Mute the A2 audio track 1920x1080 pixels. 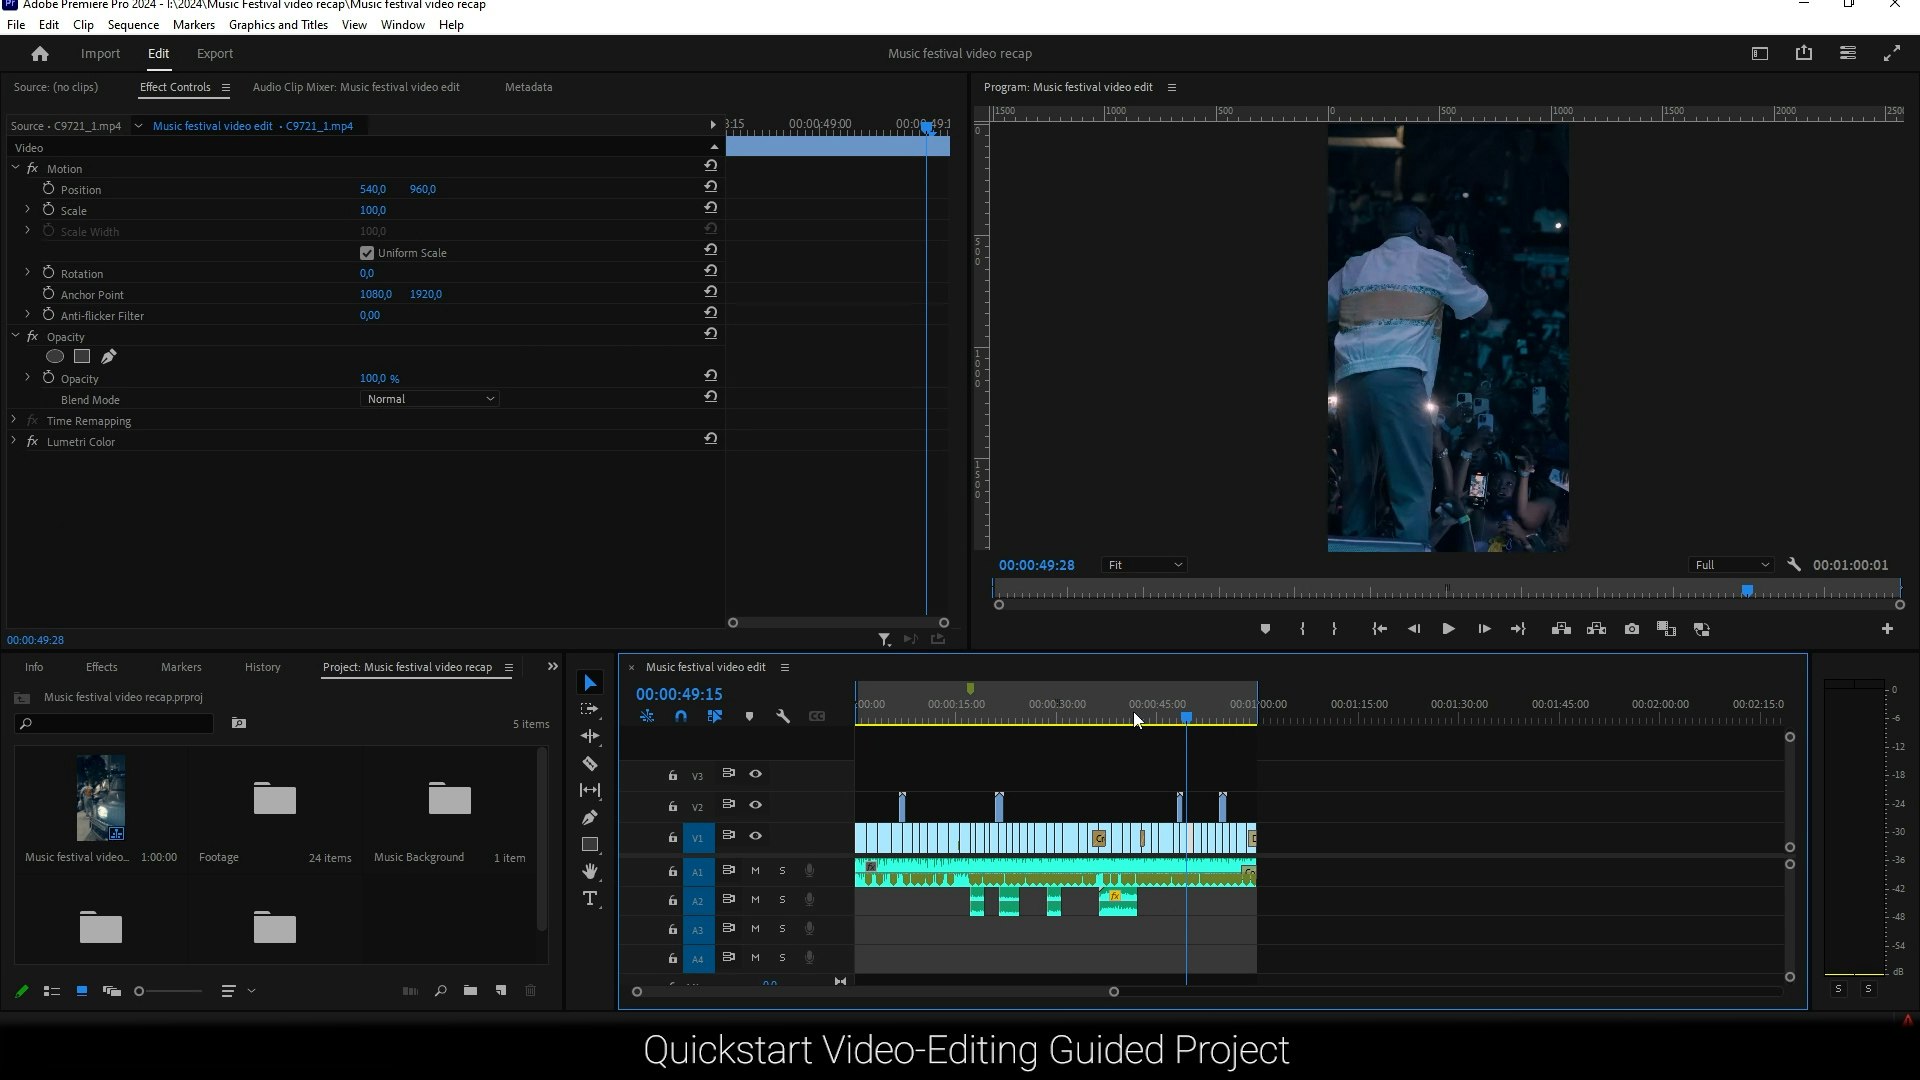point(755,900)
